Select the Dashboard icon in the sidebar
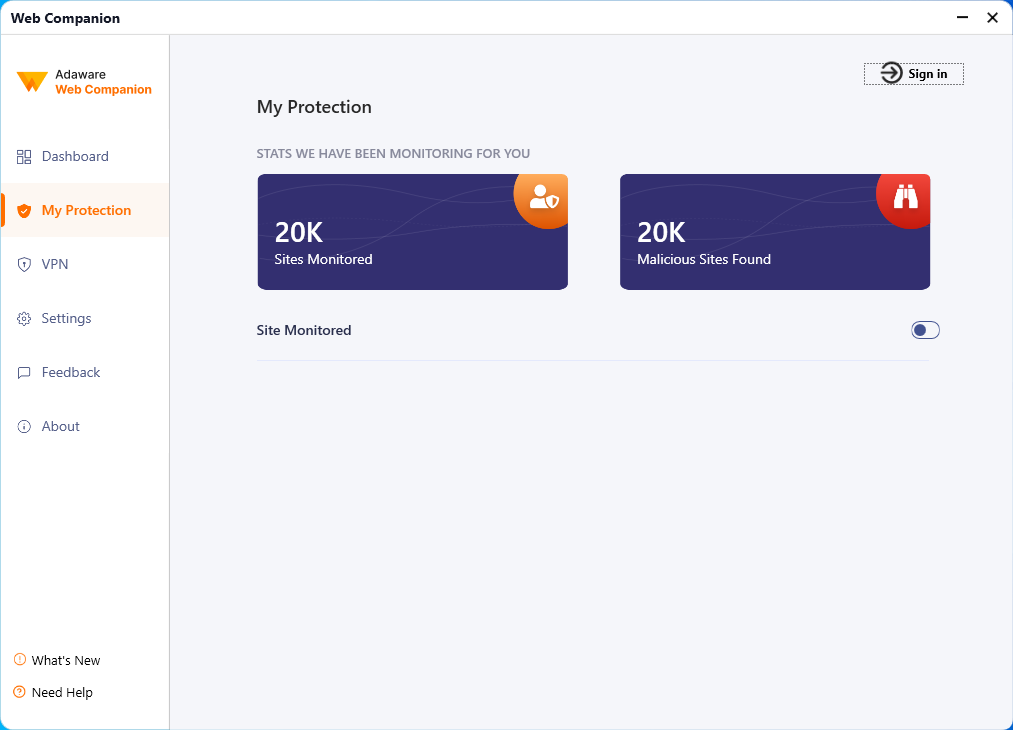1013x730 pixels. coord(22,156)
